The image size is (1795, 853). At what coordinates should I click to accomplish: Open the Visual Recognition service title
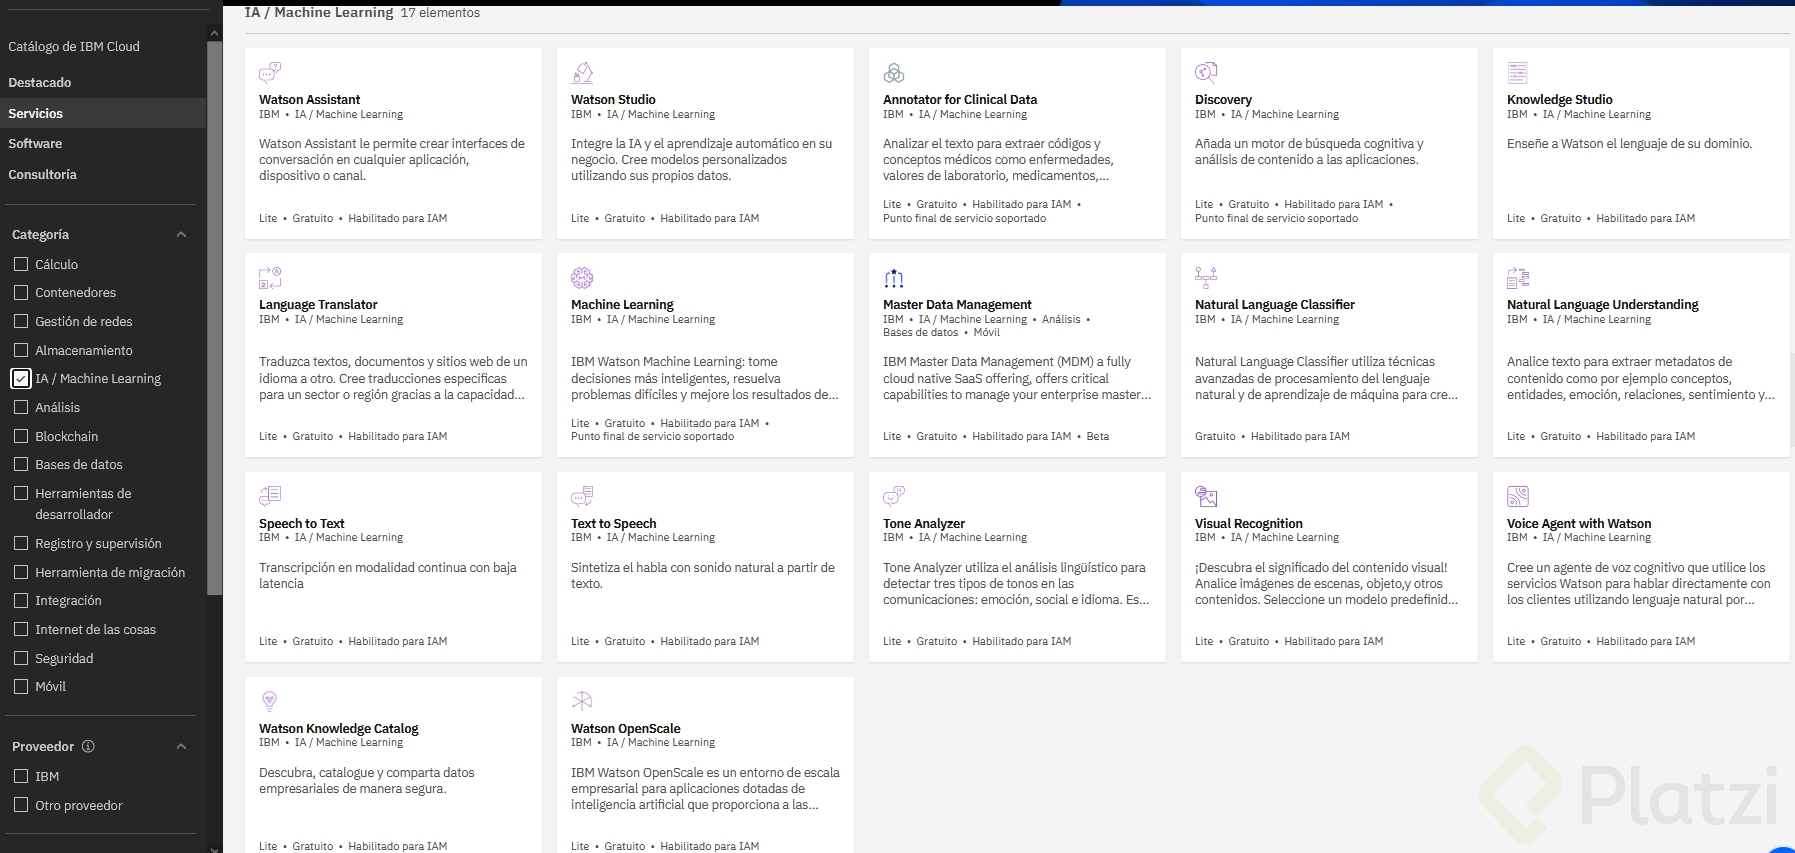1249,523
